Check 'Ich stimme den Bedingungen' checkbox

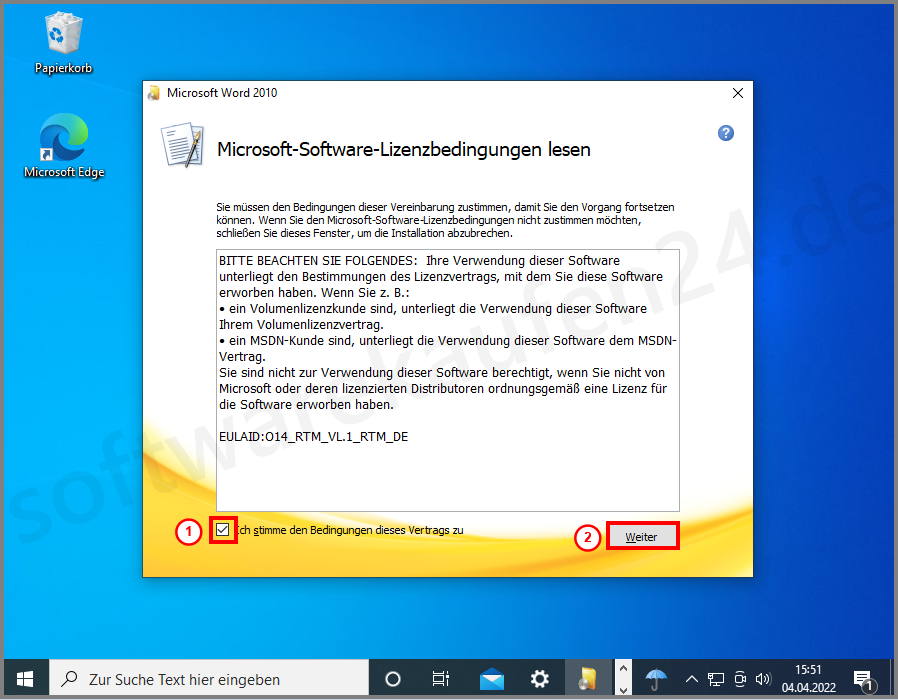coord(223,530)
